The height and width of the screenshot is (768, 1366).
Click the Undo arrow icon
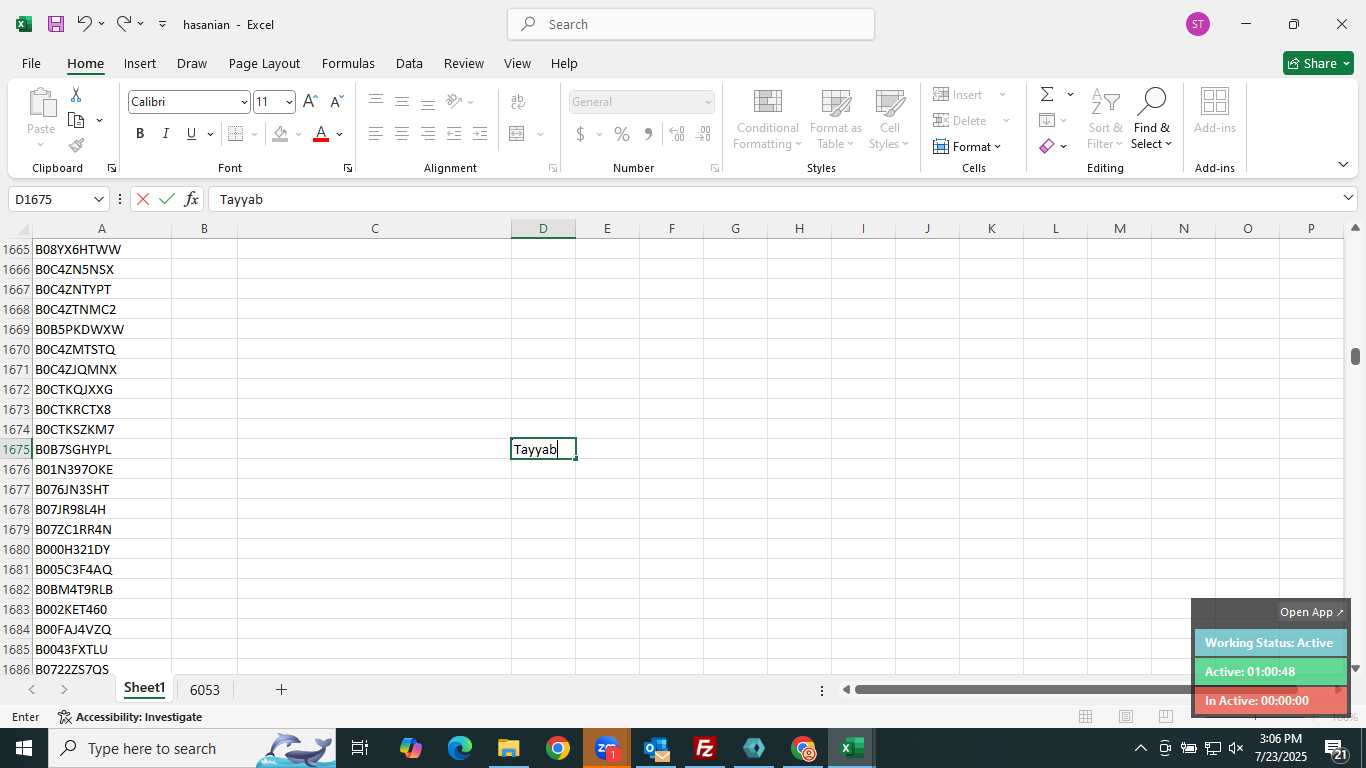click(84, 23)
